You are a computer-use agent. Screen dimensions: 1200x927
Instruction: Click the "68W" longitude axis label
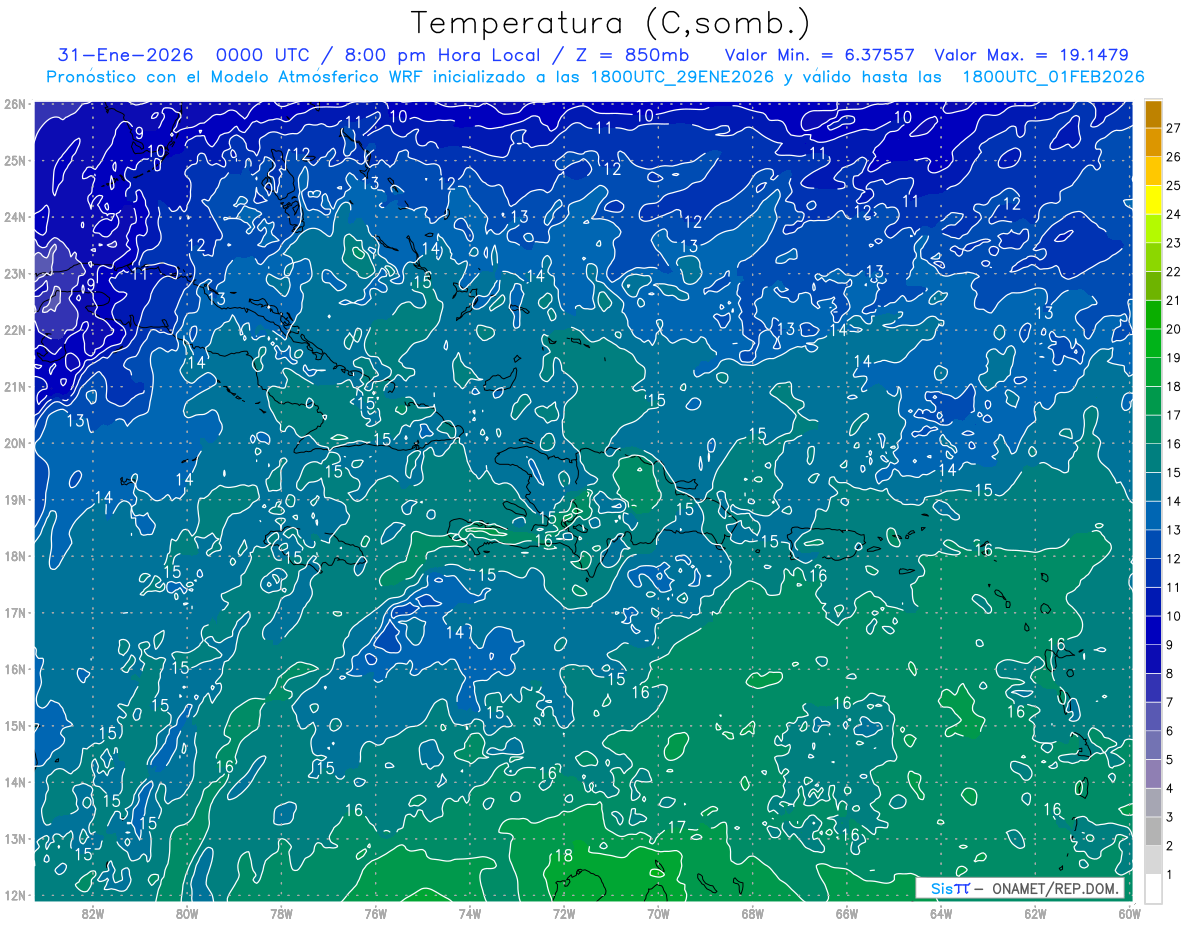pos(752,913)
